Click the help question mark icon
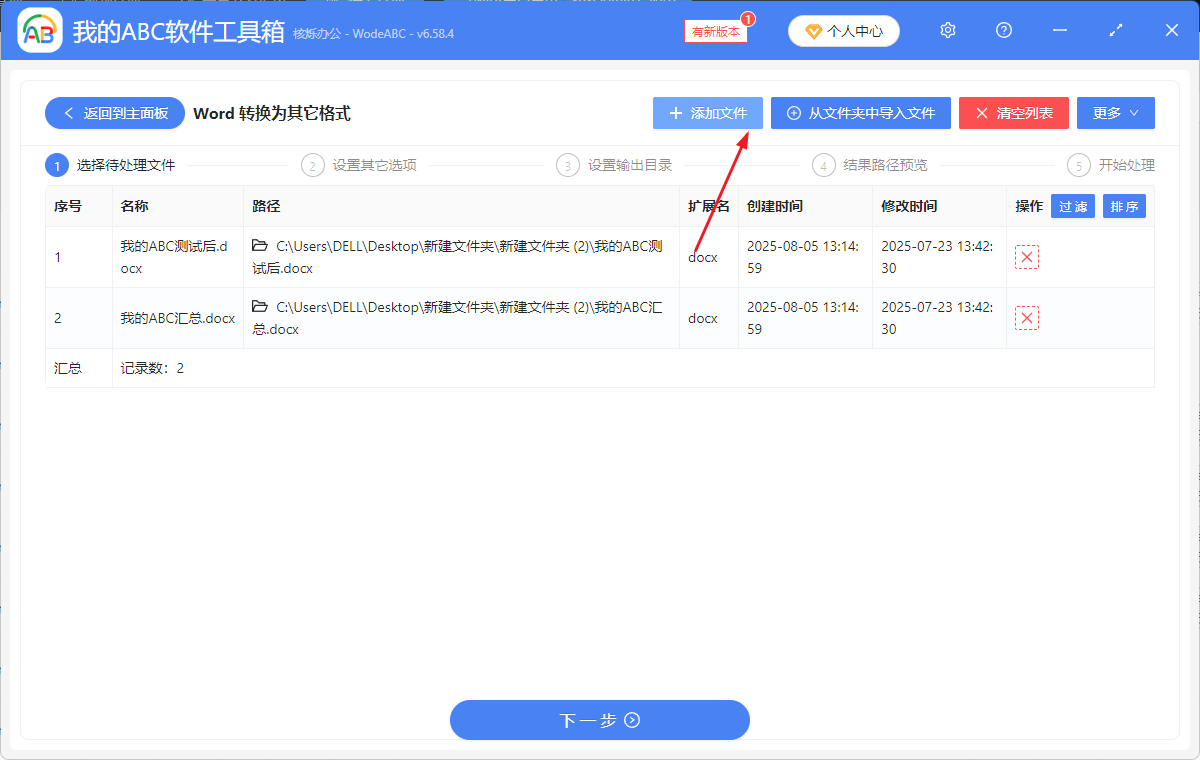 1003,30
